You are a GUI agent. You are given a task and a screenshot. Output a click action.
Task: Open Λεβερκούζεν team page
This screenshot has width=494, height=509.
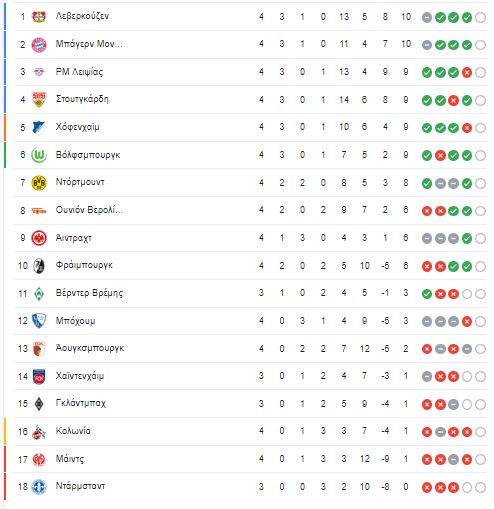coord(82,16)
